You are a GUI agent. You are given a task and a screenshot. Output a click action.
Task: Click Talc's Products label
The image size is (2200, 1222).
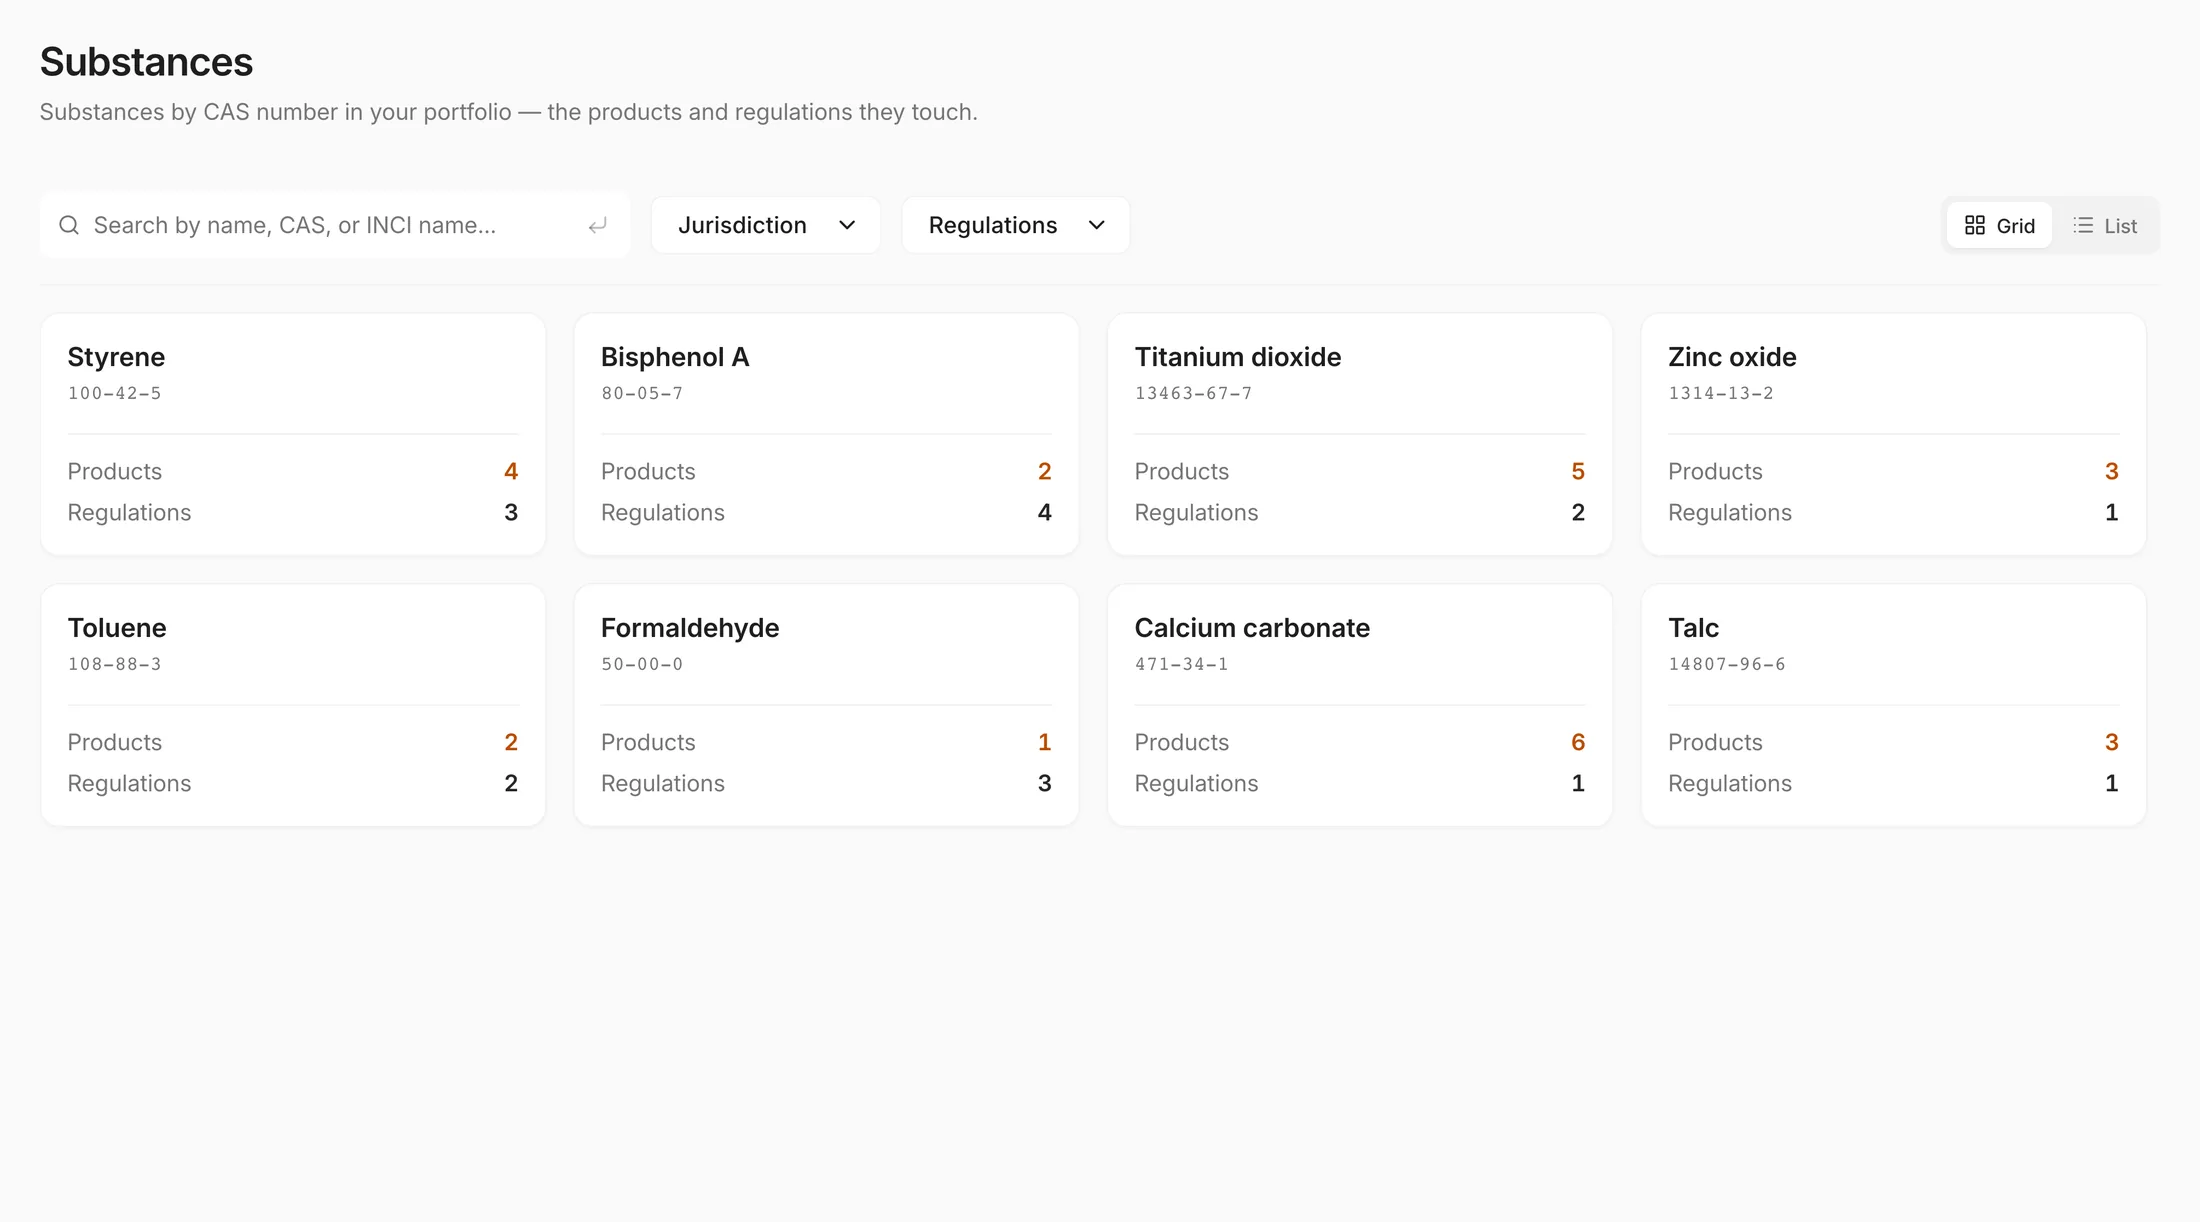[x=1715, y=742]
